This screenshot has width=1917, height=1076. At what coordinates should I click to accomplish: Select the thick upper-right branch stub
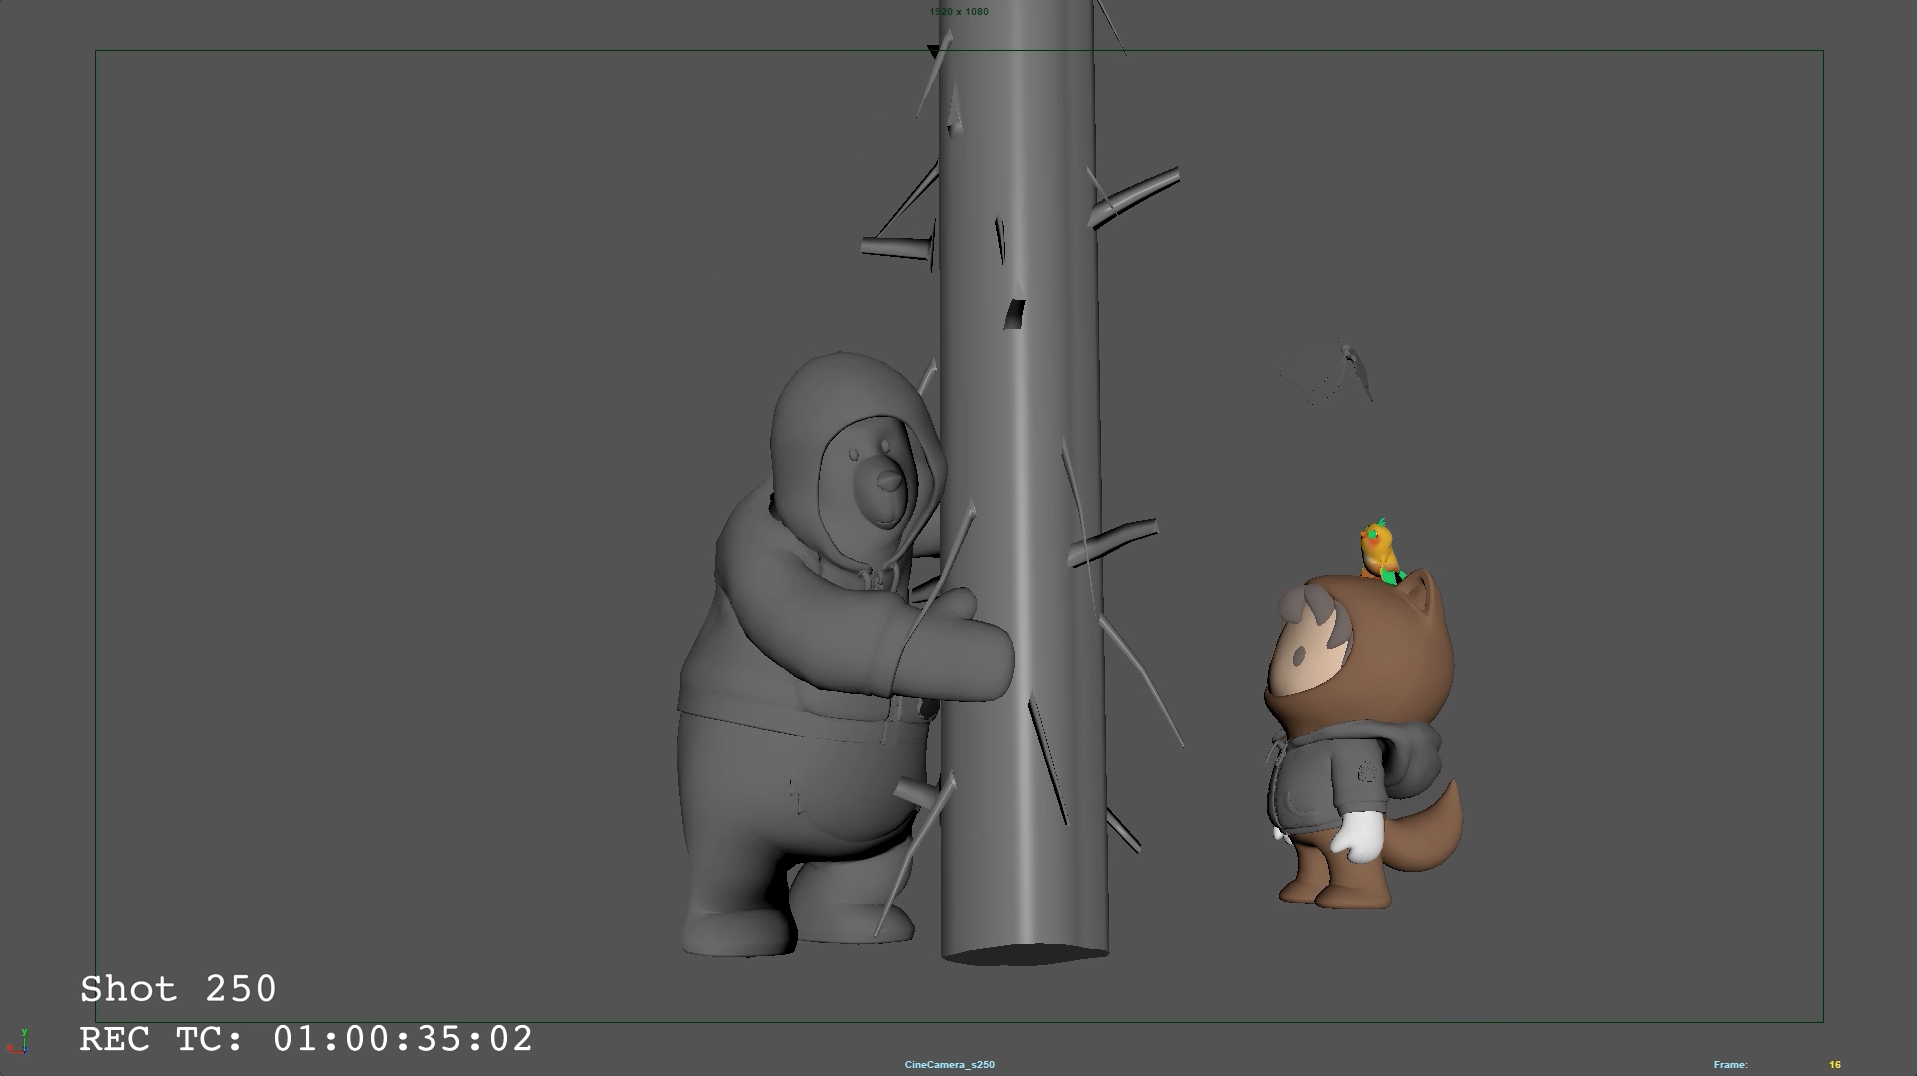(1135, 197)
